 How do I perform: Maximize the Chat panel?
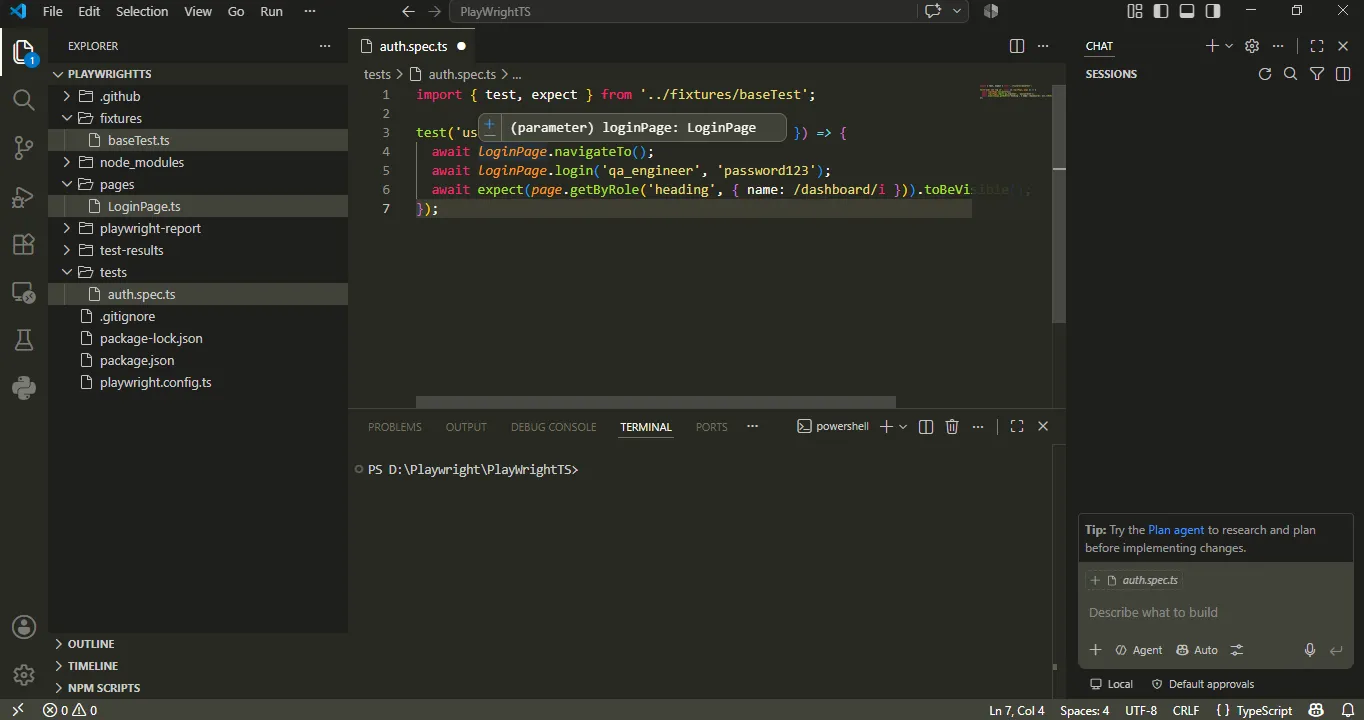coord(1317,46)
